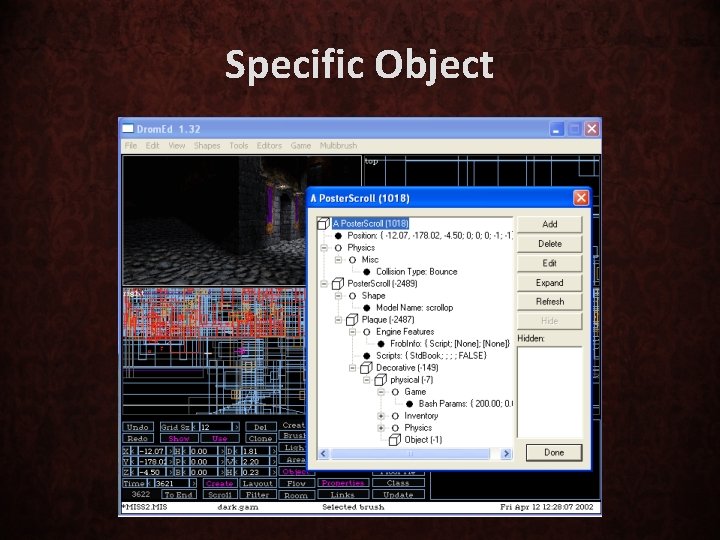The width and height of the screenshot is (720, 540).
Task: Click Done to close properties dialog
Action: [554, 452]
